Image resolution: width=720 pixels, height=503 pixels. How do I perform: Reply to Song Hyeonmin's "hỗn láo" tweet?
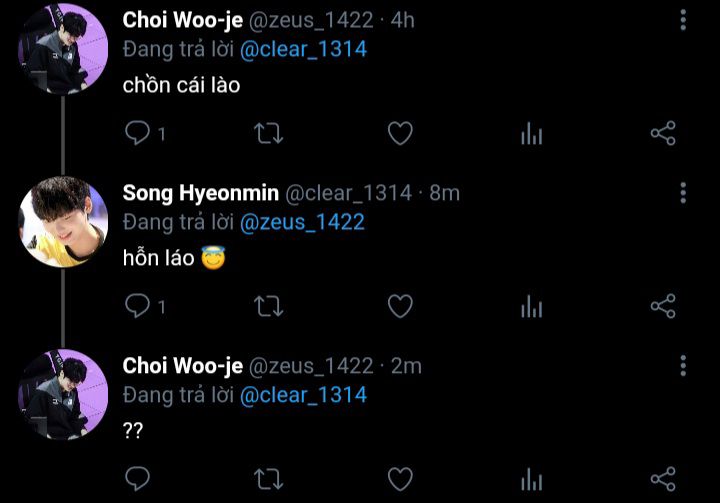pyautogui.click(x=137, y=306)
